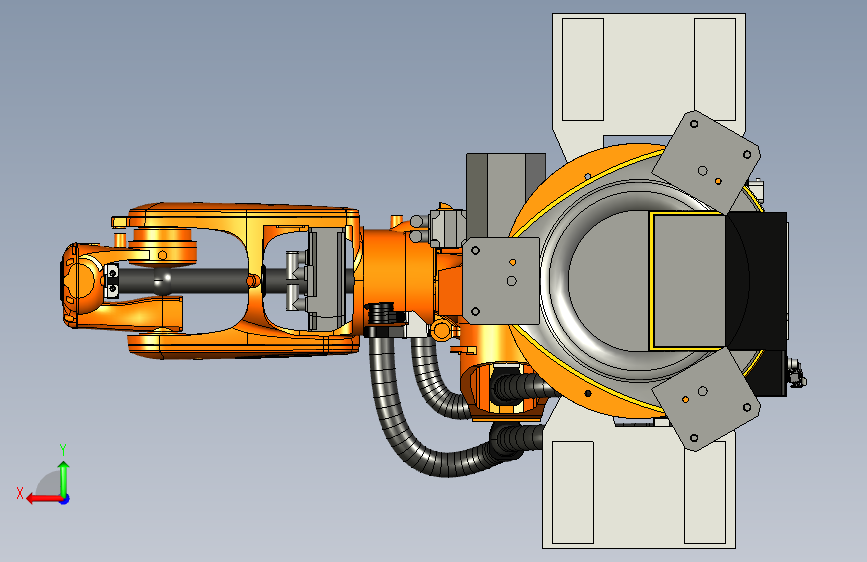This screenshot has width=867, height=562.
Task: Select the lower tilted gray mounting plate
Action: click(706, 398)
